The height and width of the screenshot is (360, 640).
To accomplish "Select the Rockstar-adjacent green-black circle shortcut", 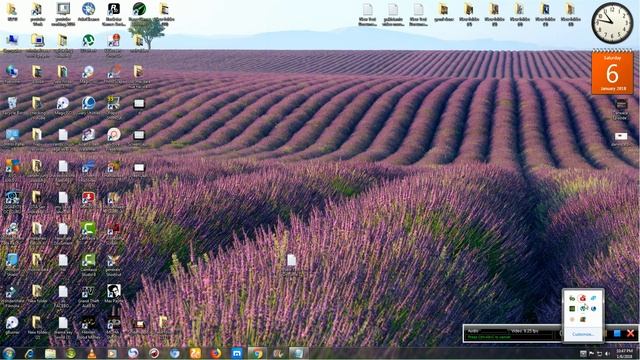I will pyautogui.click(x=139, y=9).
